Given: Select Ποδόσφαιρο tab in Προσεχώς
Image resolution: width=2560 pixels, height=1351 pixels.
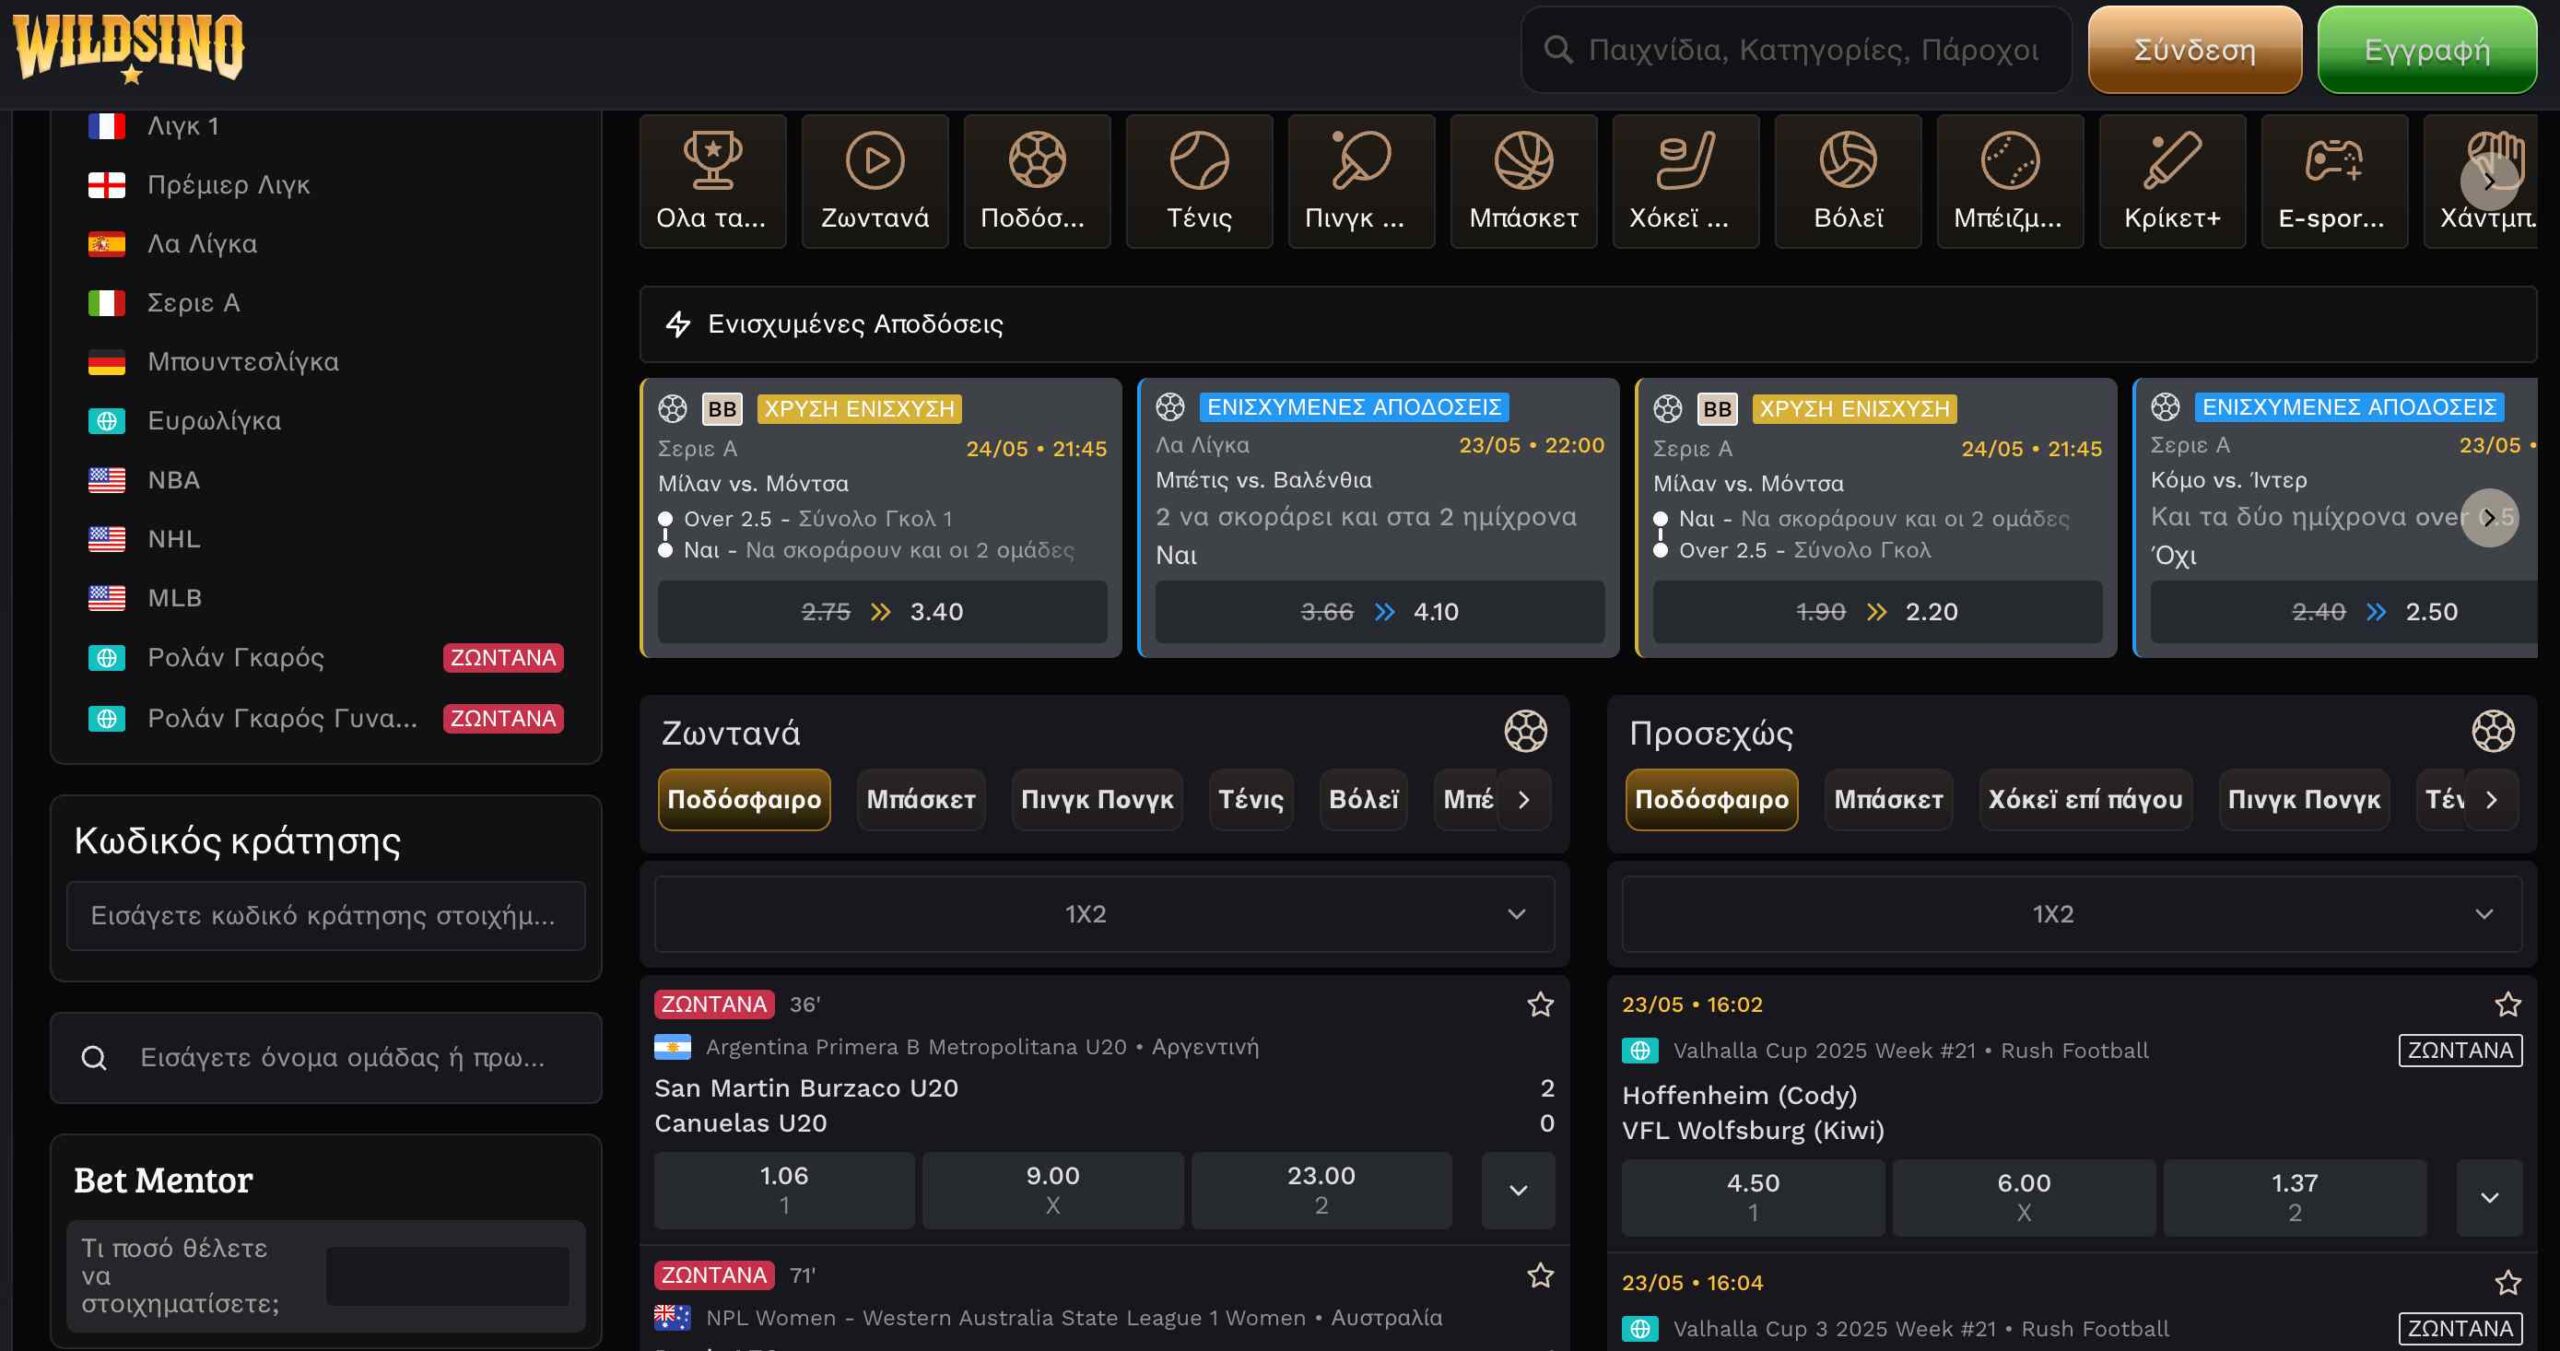Looking at the screenshot, I should pyautogui.click(x=1712, y=799).
